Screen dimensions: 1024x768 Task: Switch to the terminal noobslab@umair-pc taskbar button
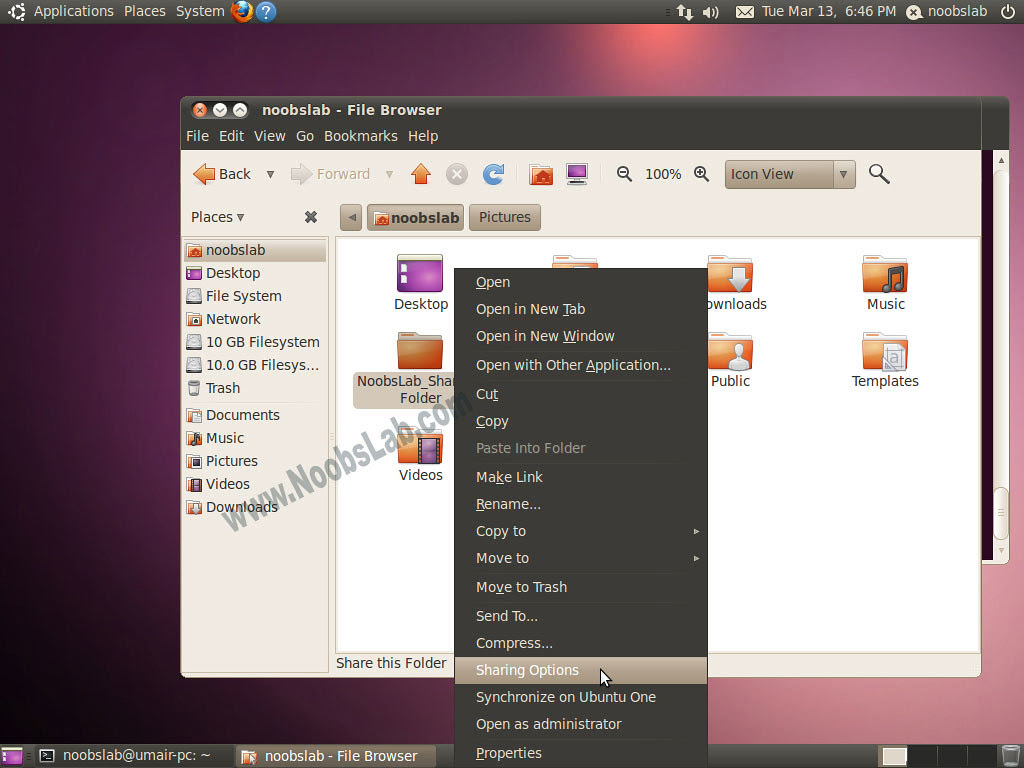(133, 756)
